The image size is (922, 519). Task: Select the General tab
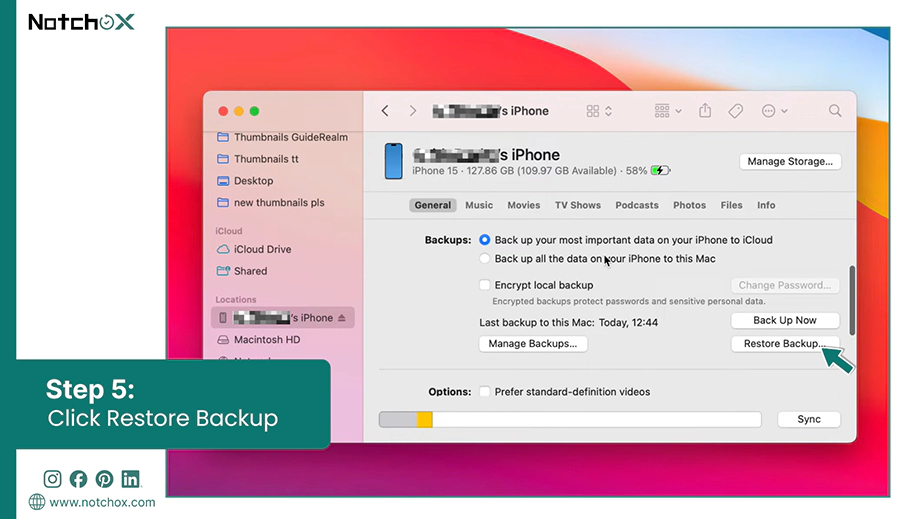433,205
